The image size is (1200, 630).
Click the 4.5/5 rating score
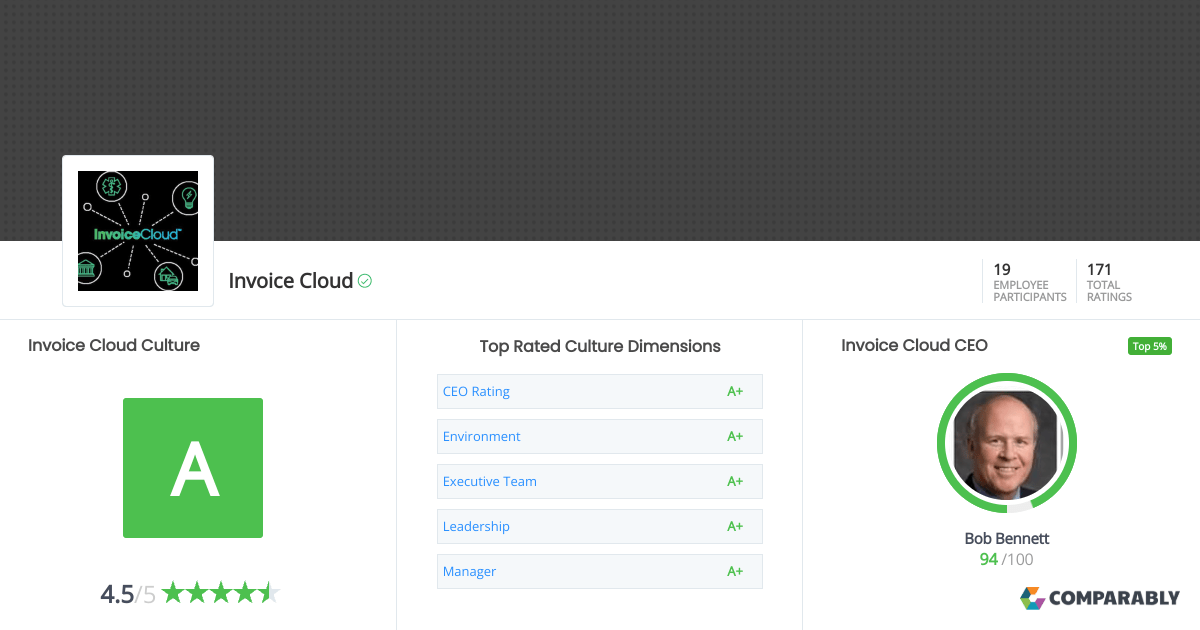pyautogui.click(x=128, y=594)
